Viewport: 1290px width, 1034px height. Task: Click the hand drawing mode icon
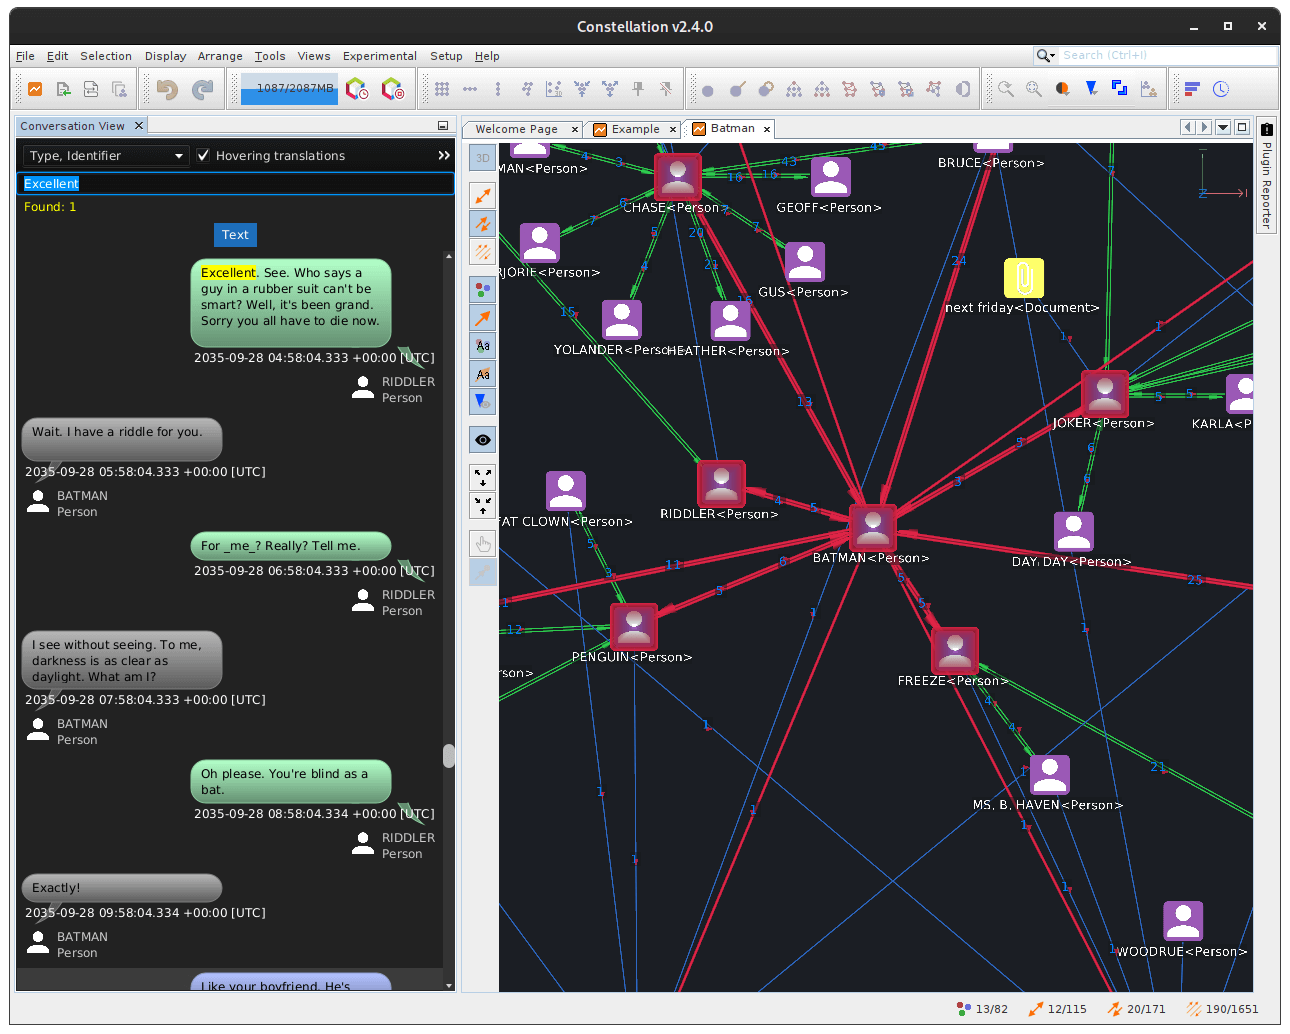coord(483,543)
